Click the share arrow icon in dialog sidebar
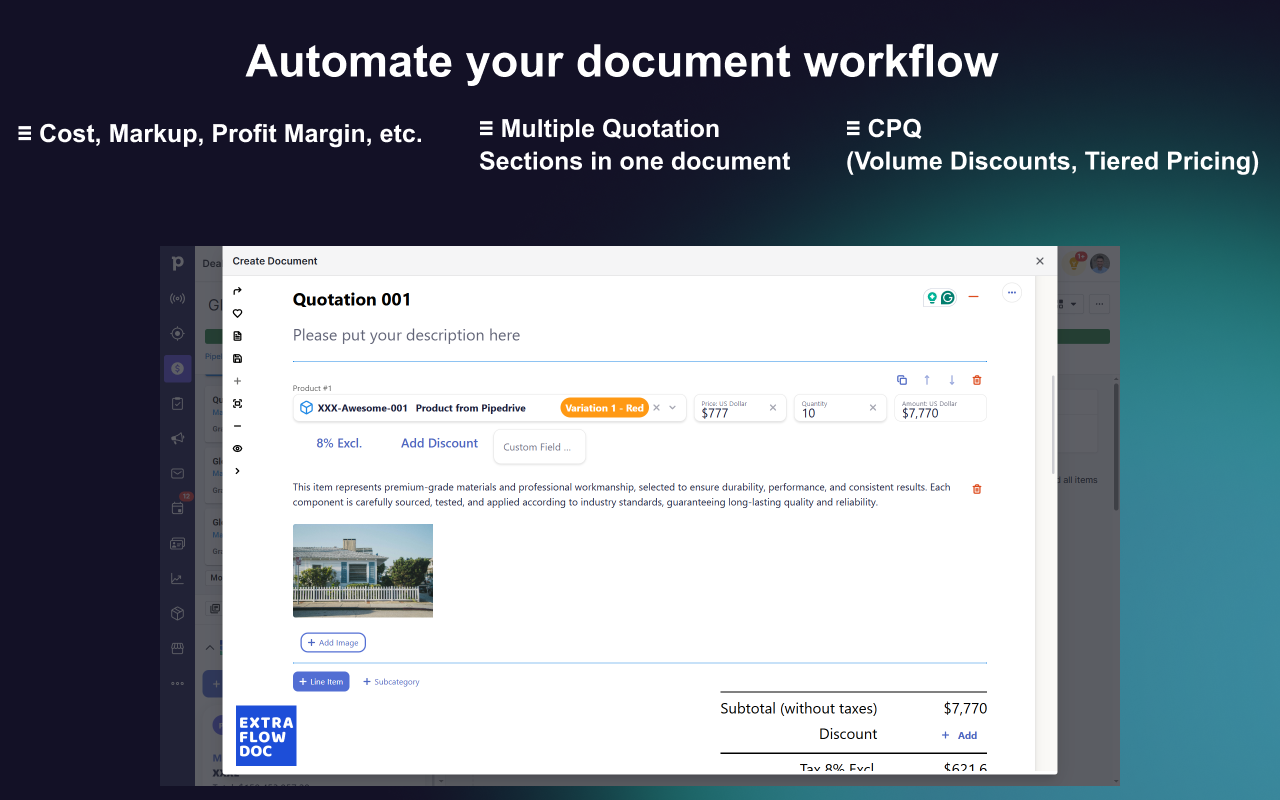This screenshot has width=1280, height=800. (237, 291)
